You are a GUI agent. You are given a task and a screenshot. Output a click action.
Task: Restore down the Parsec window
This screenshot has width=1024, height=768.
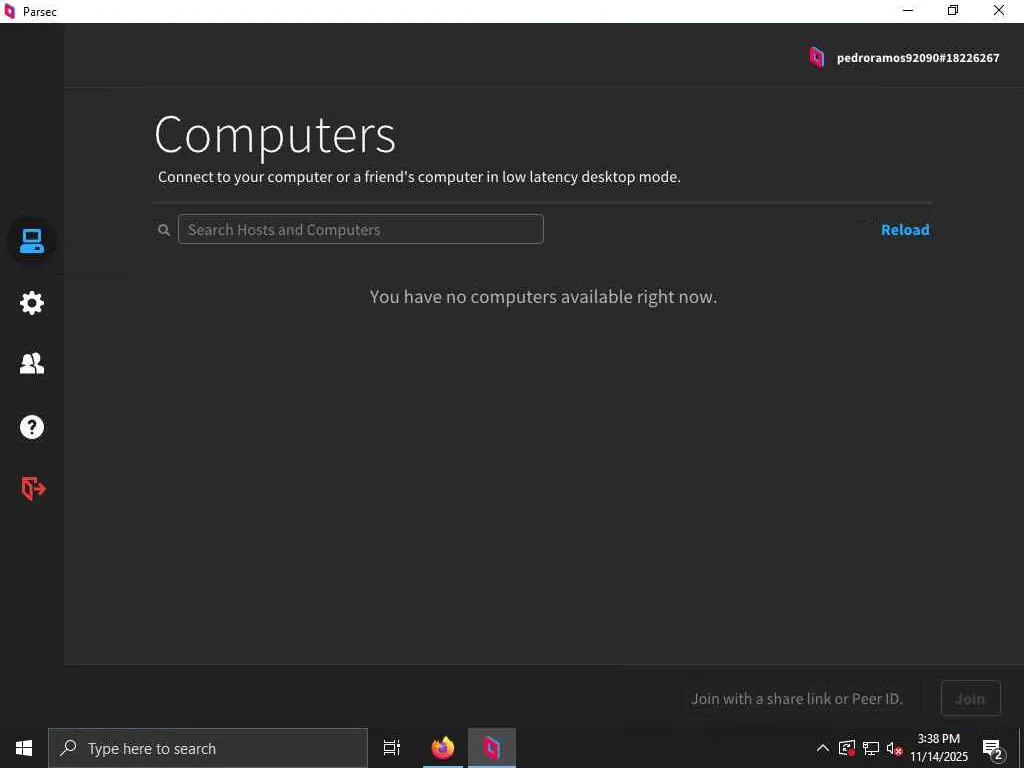[x=953, y=10]
